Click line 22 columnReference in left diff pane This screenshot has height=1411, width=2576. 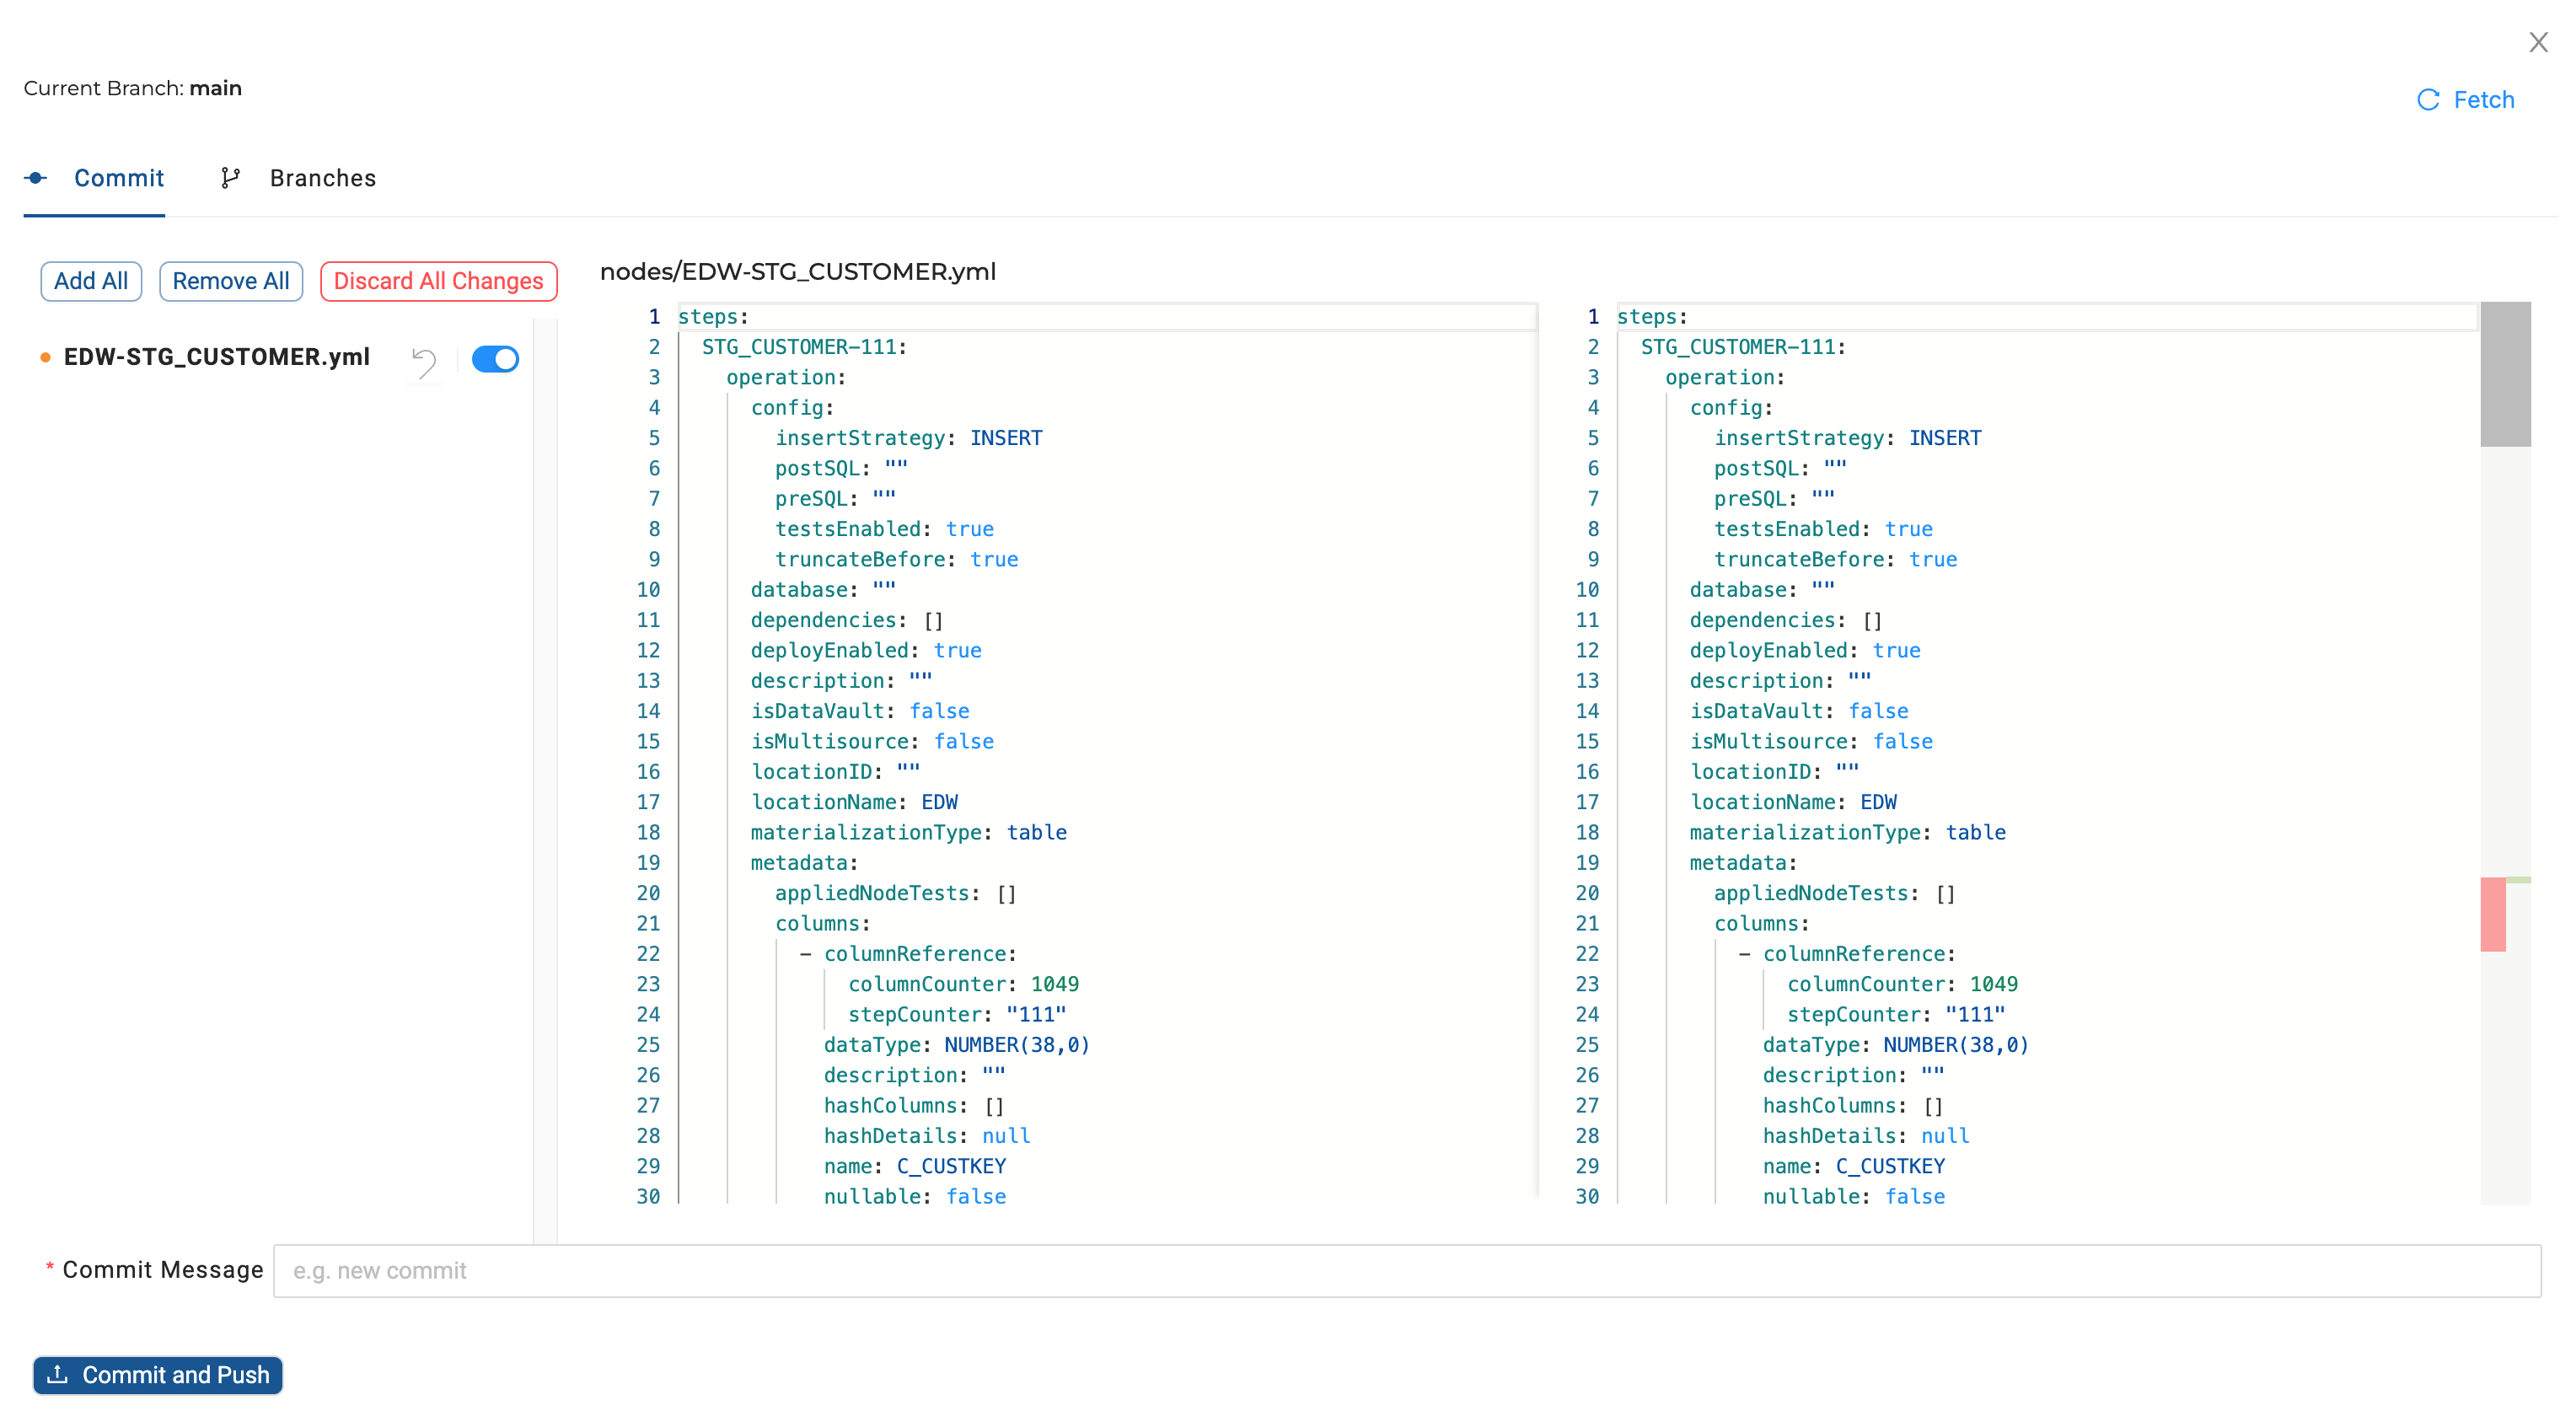coord(919,954)
